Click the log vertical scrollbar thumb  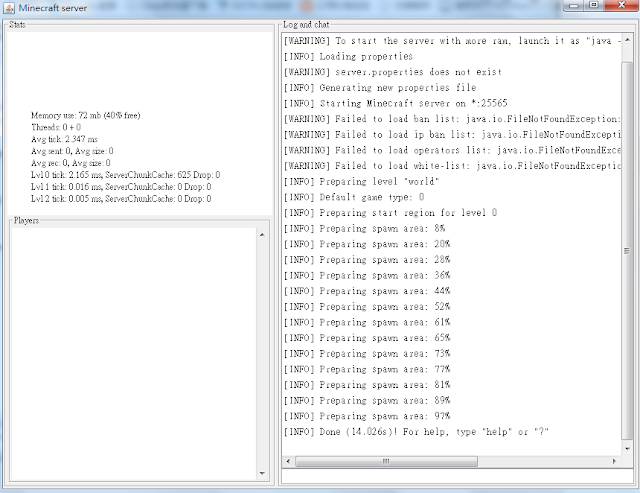627,251
